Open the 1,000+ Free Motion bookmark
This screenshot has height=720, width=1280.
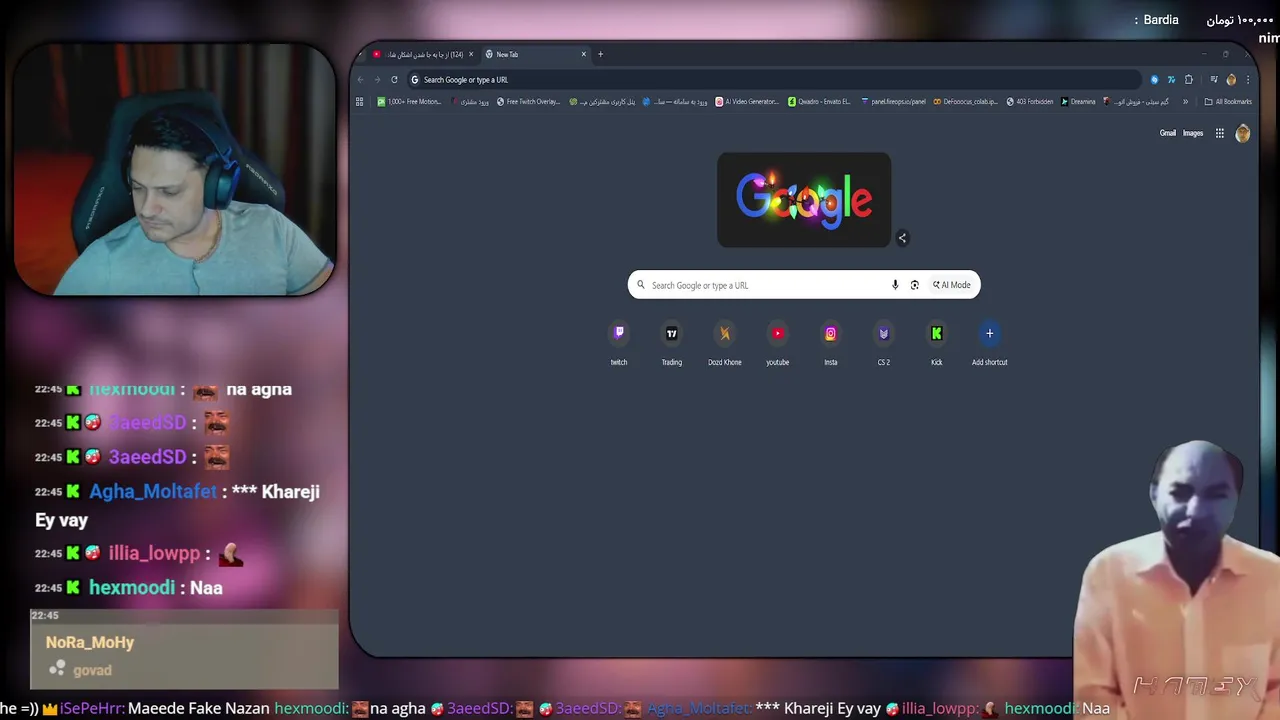click(410, 101)
